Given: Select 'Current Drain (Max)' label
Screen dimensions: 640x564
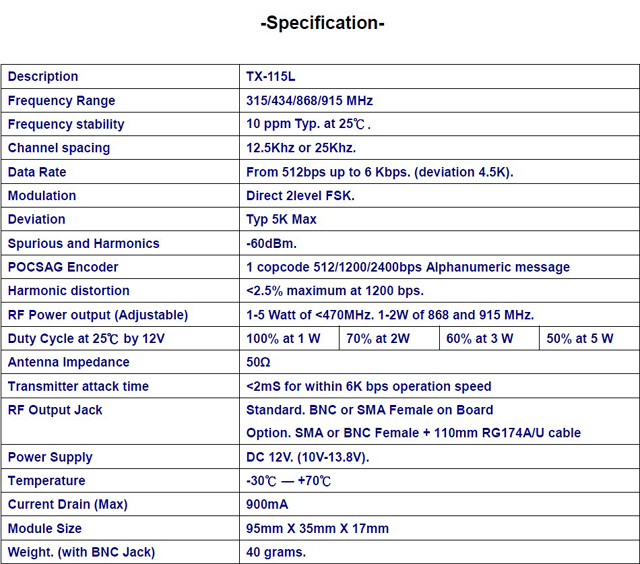Looking at the screenshot, I should pyautogui.click(x=68, y=505).
